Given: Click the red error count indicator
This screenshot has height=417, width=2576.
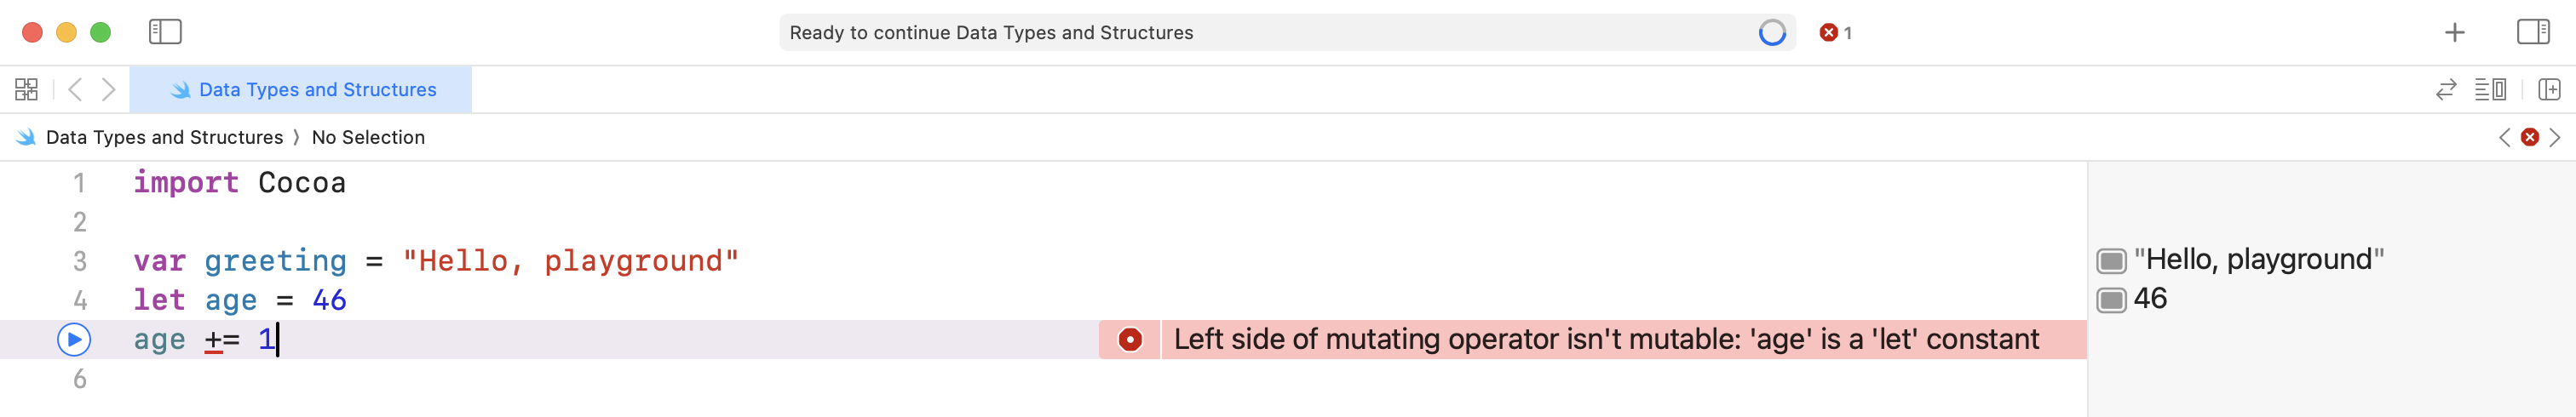Looking at the screenshot, I should (1835, 33).
